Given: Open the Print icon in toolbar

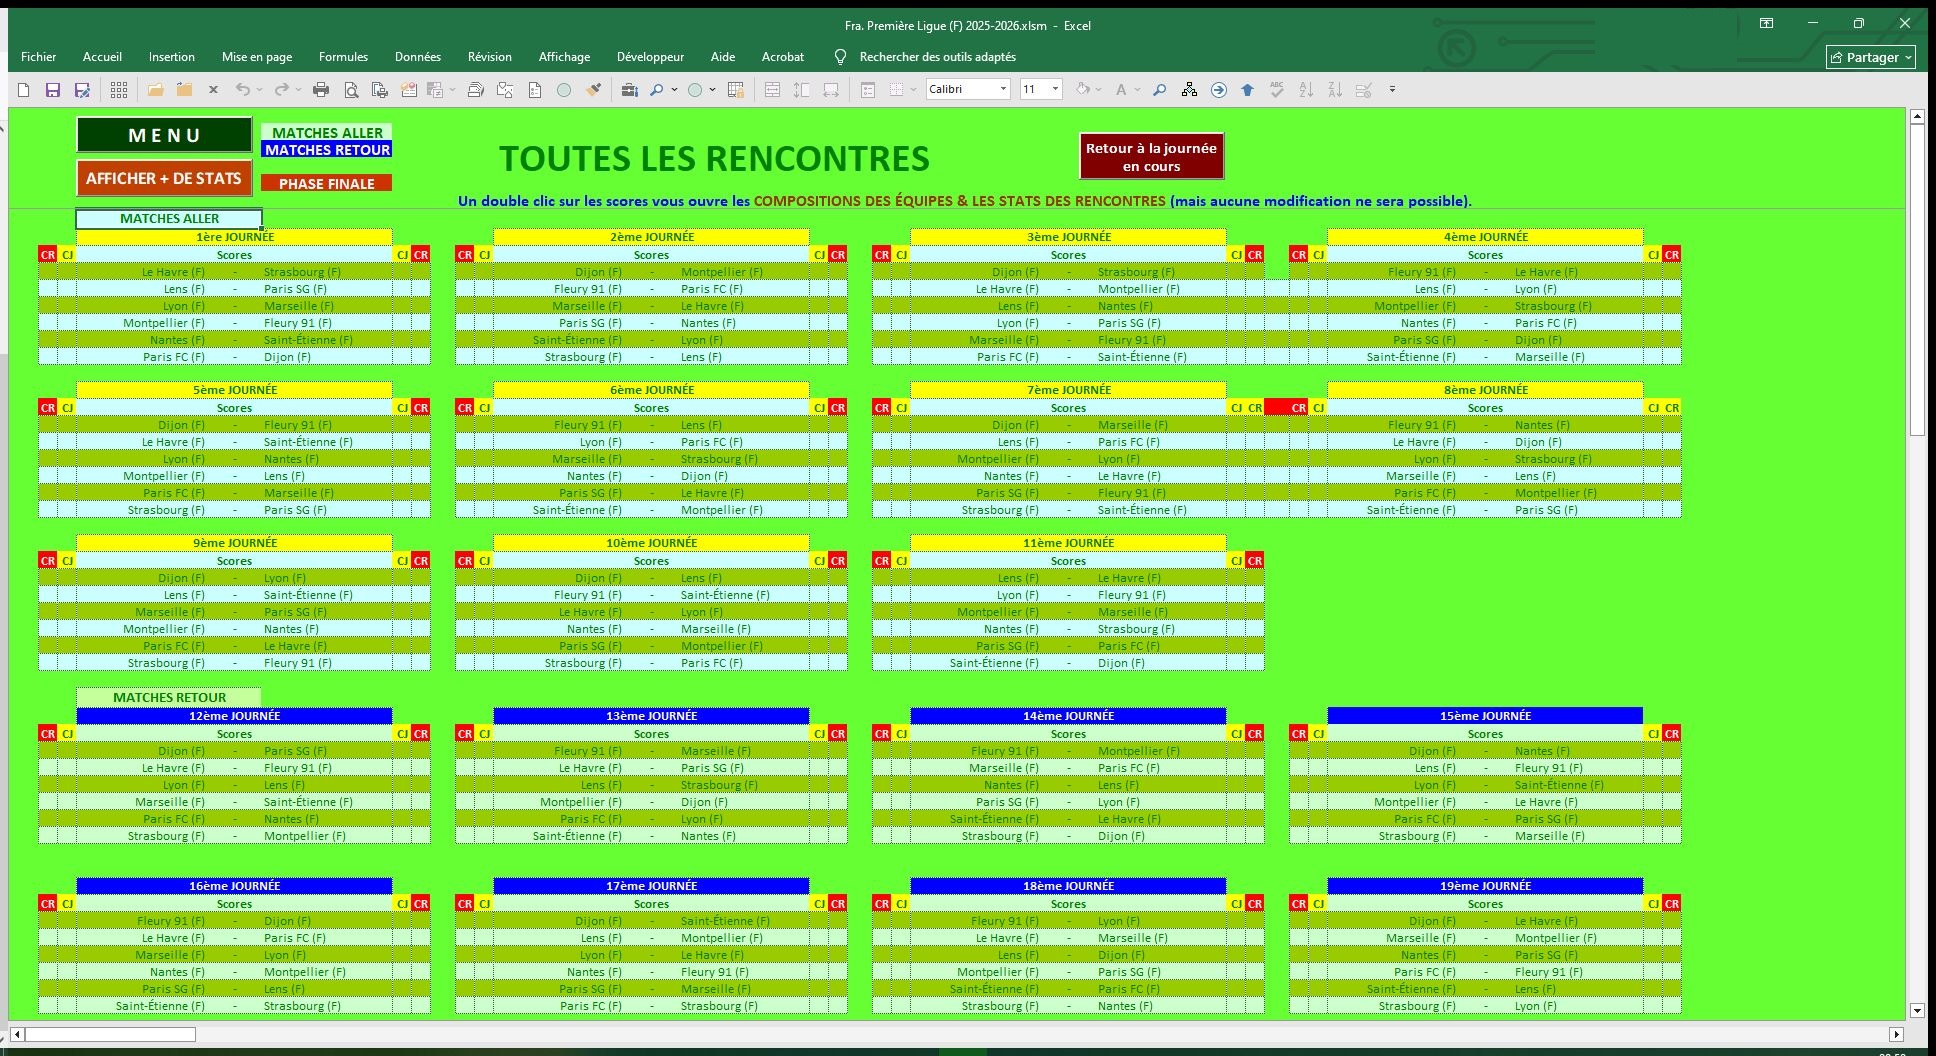Looking at the screenshot, I should point(321,90).
